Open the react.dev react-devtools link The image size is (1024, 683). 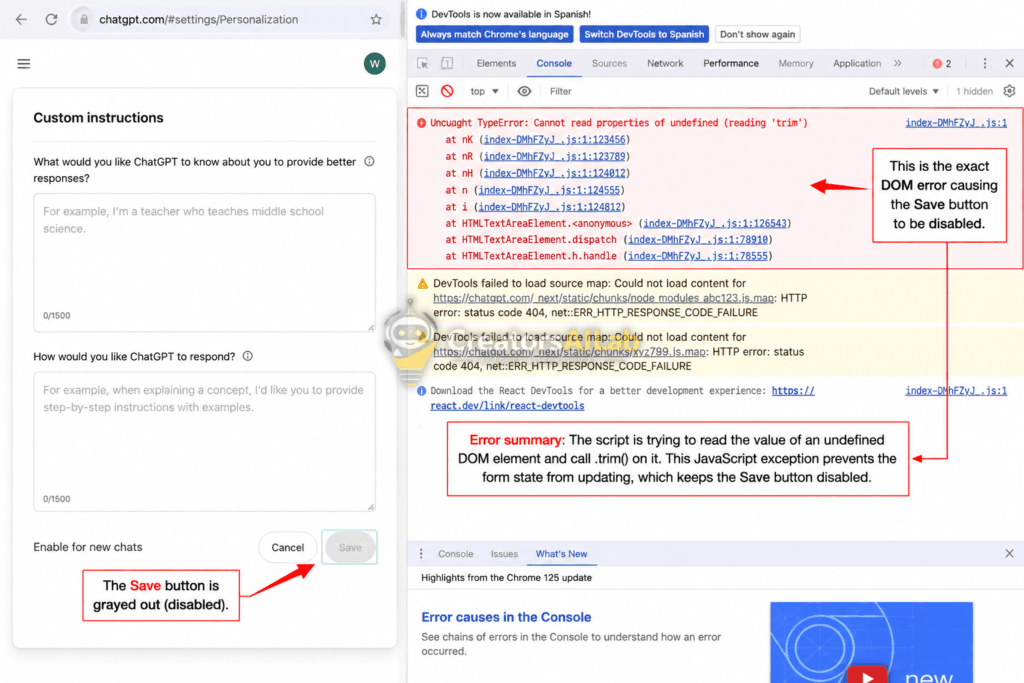(507, 405)
